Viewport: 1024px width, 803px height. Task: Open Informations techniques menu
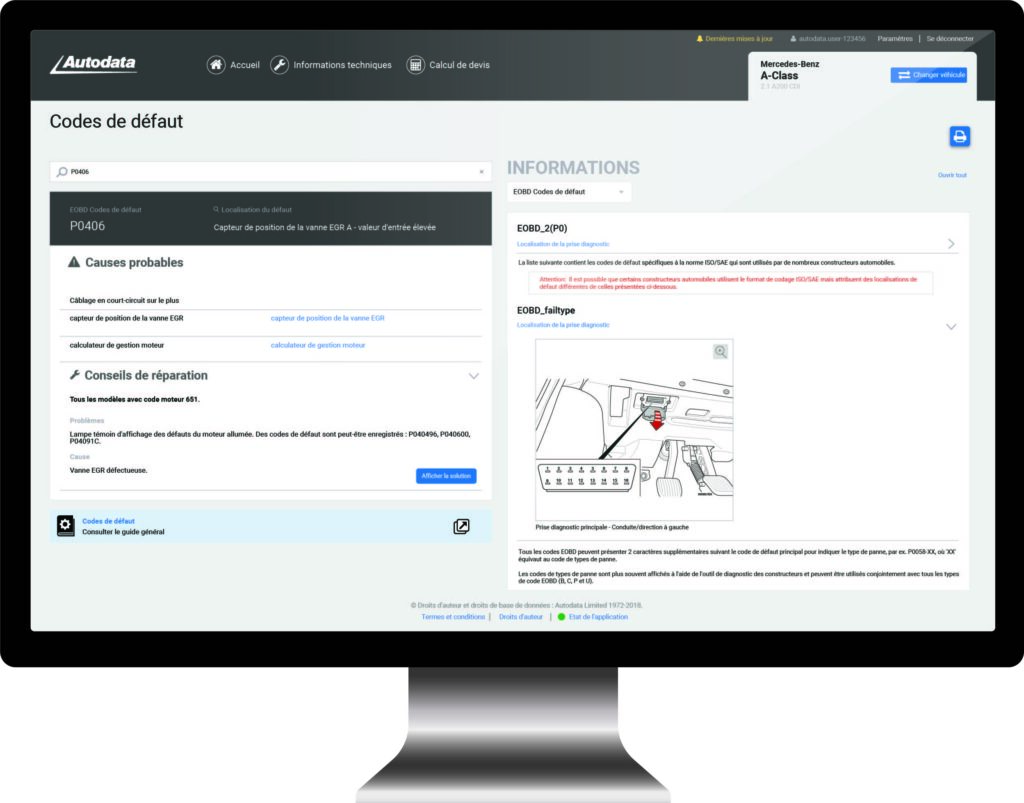pyautogui.click(x=342, y=65)
